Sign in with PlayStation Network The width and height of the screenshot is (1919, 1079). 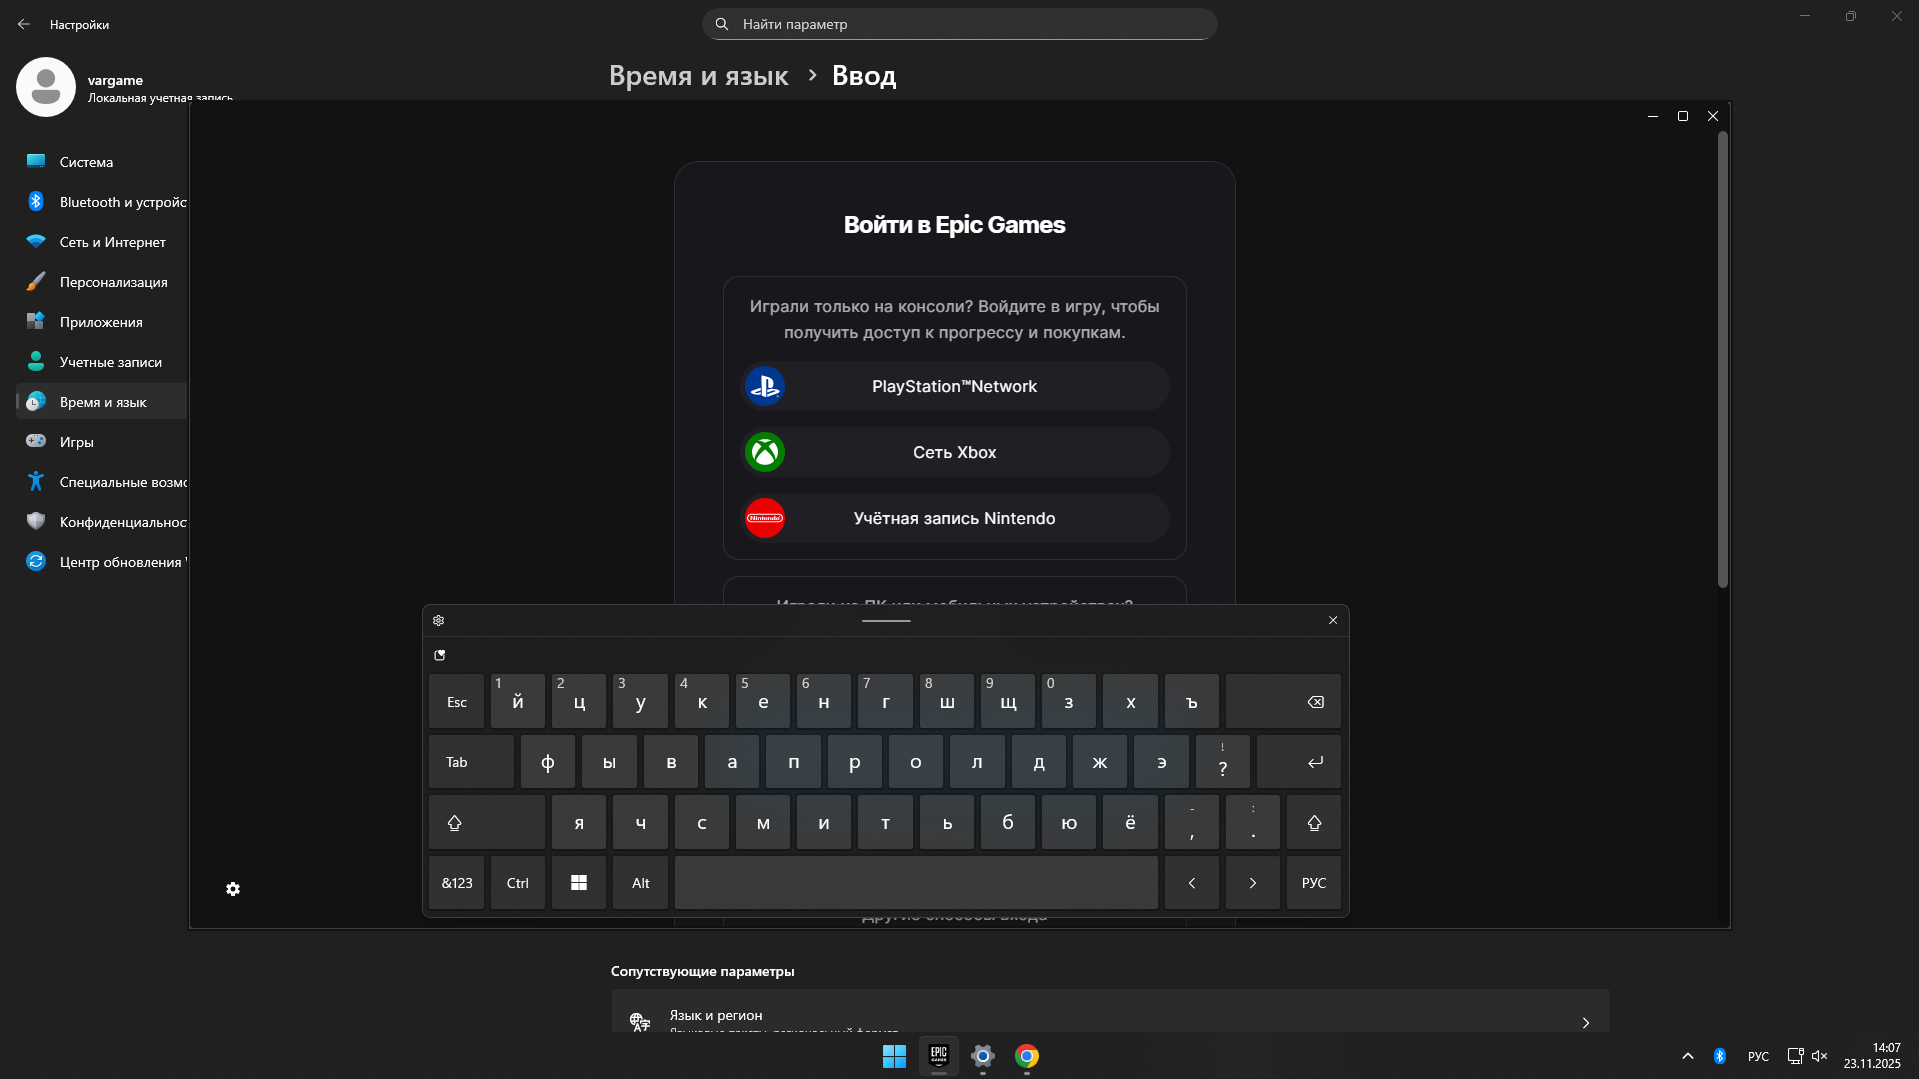(x=955, y=386)
